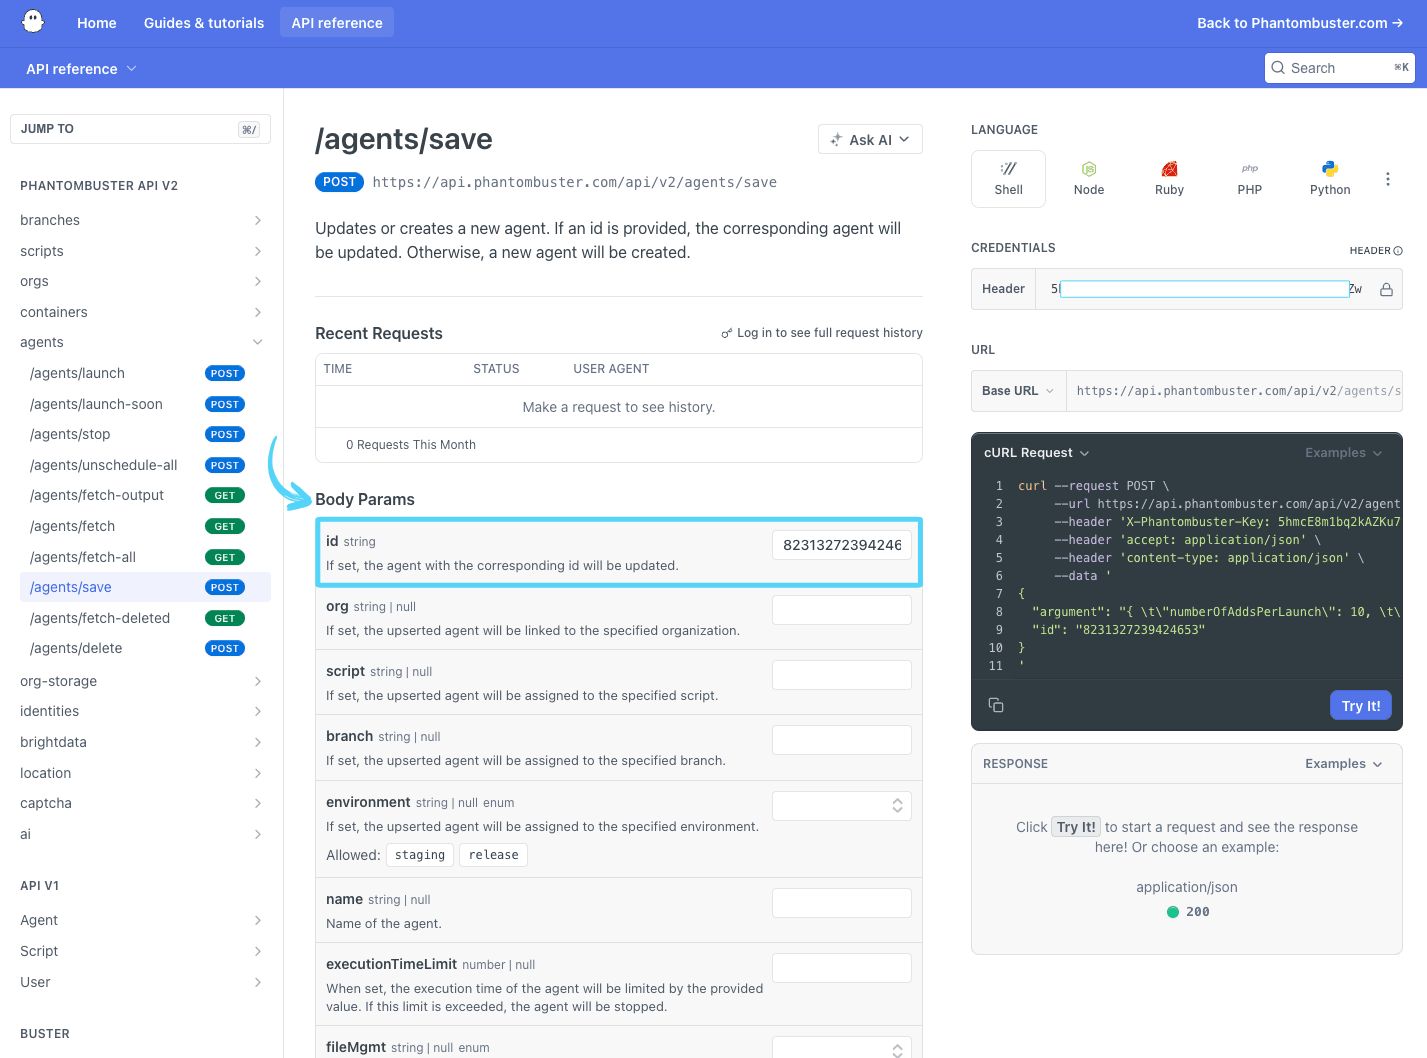This screenshot has width=1427, height=1058.
Task: Click green 200 status dot
Action: click(x=1173, y=912)
